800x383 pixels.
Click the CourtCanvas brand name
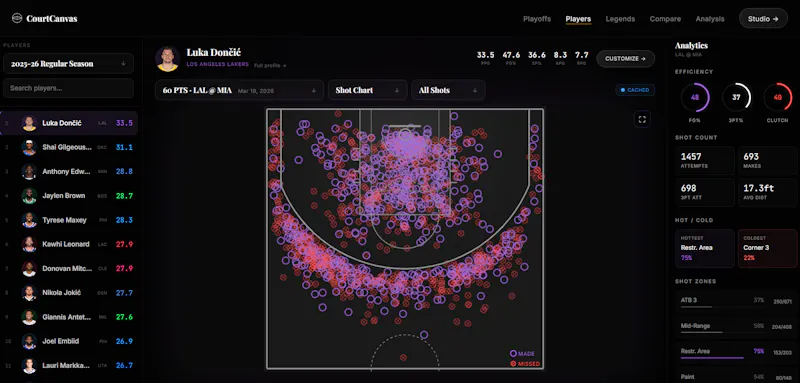pos(52,19)
